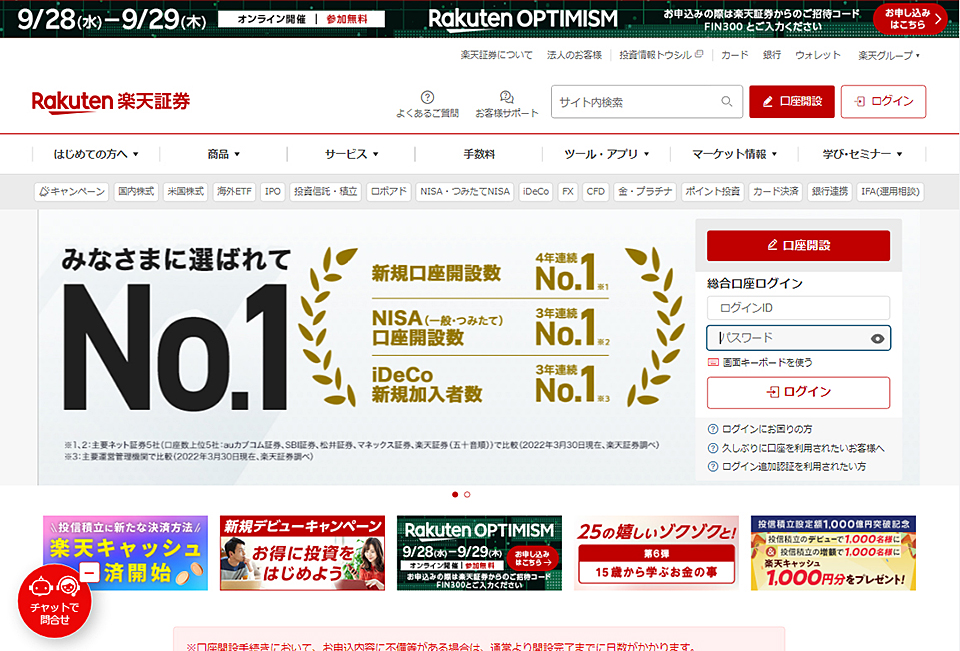The width and height of the screenshot is (960, 651).
Task: Open 楽天証券について link
Action: pos(497,55)
